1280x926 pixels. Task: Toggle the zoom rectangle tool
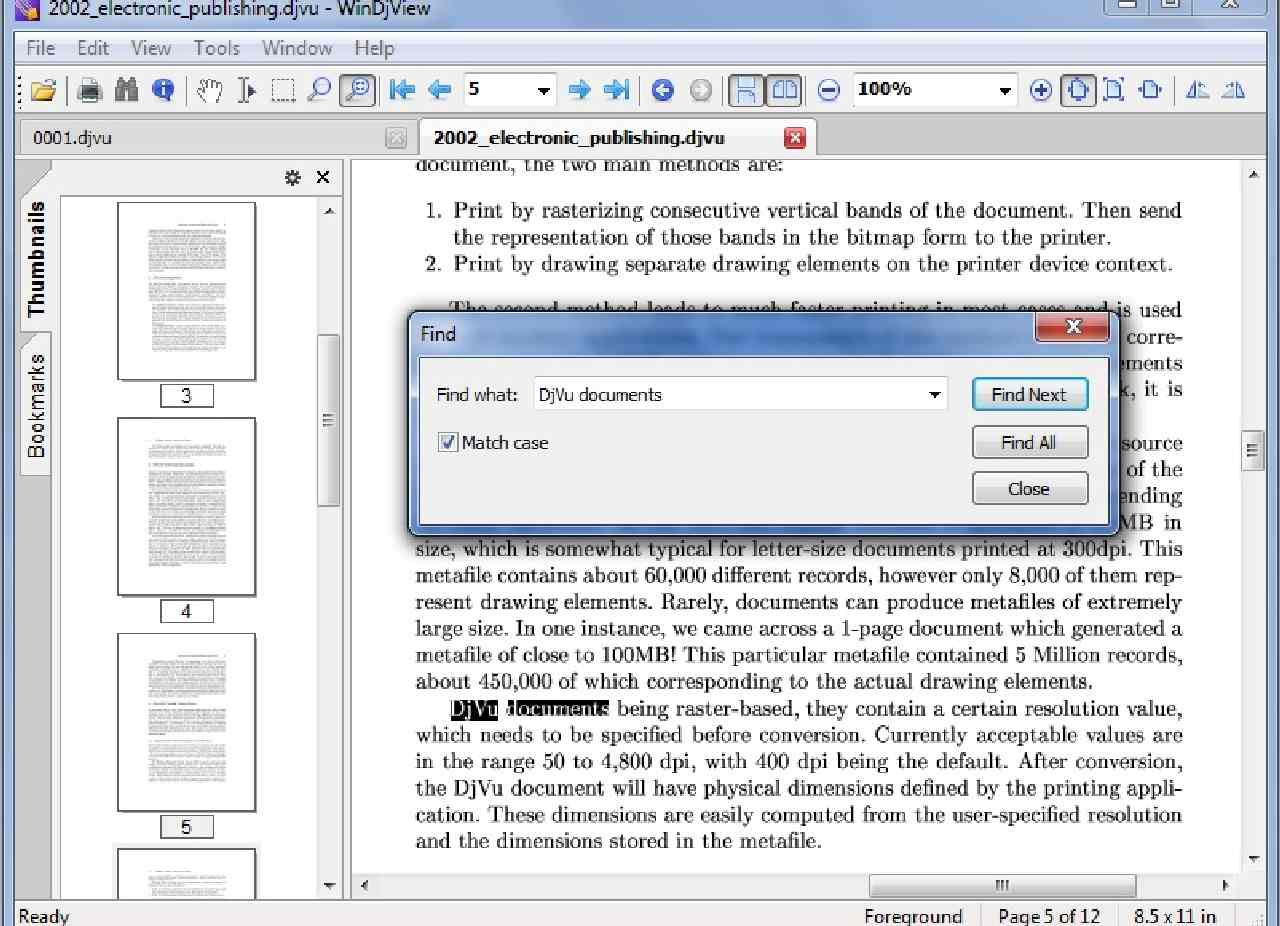(x=357, y=90)
